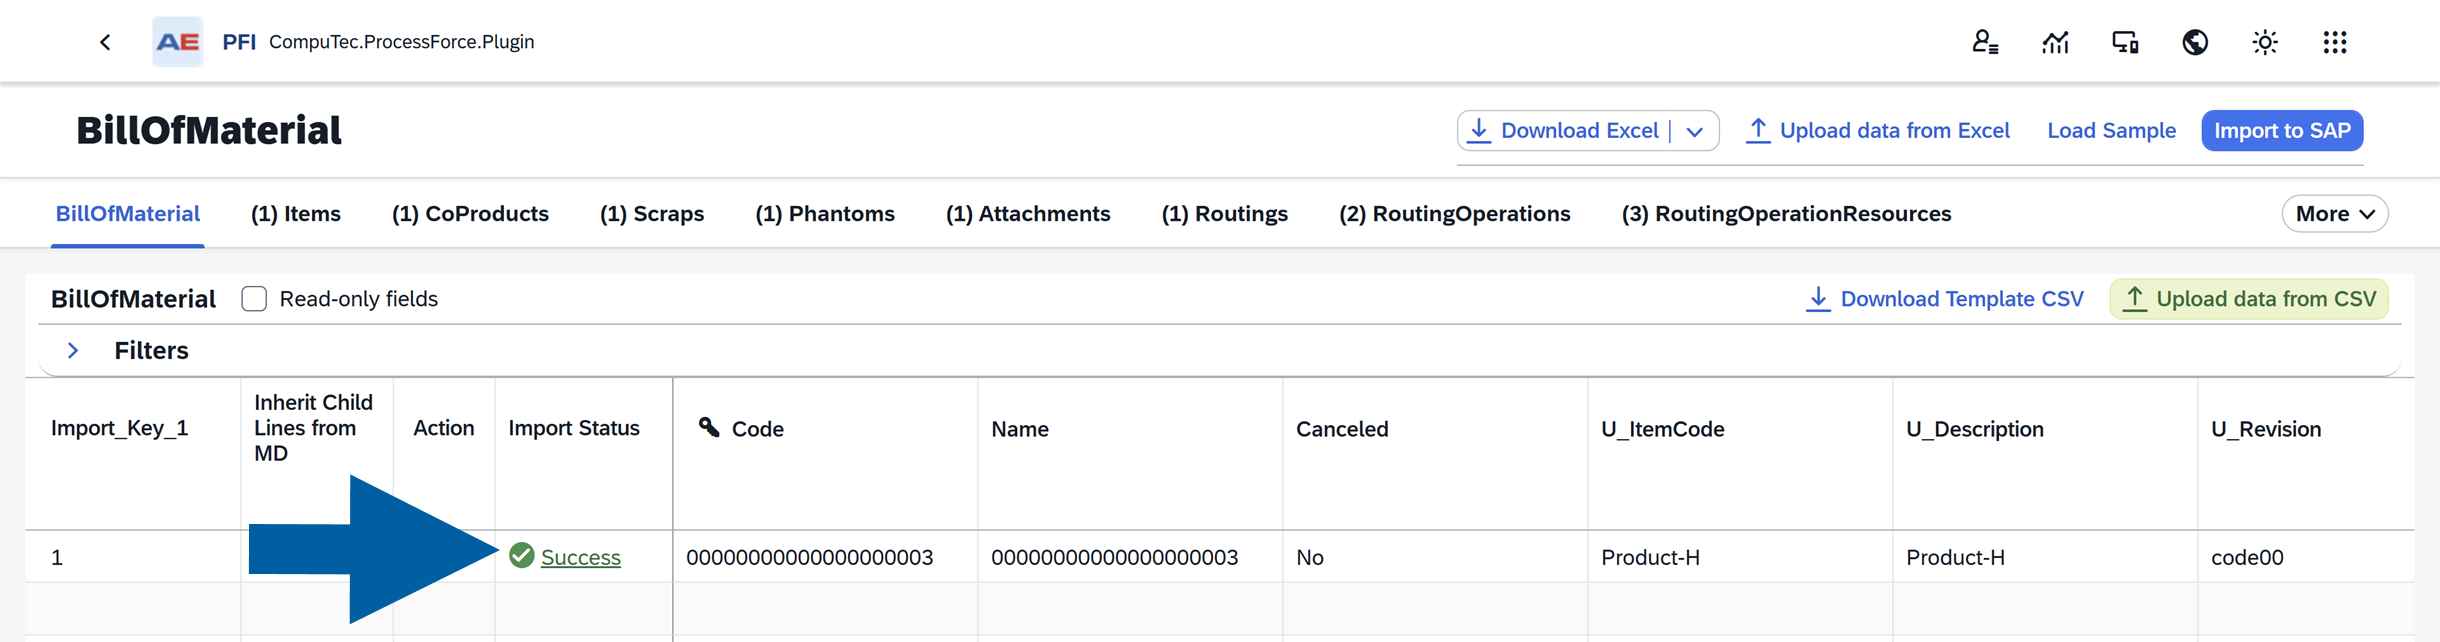Click the globe language icon
2440x642 pixels.
coord(2195,42)
